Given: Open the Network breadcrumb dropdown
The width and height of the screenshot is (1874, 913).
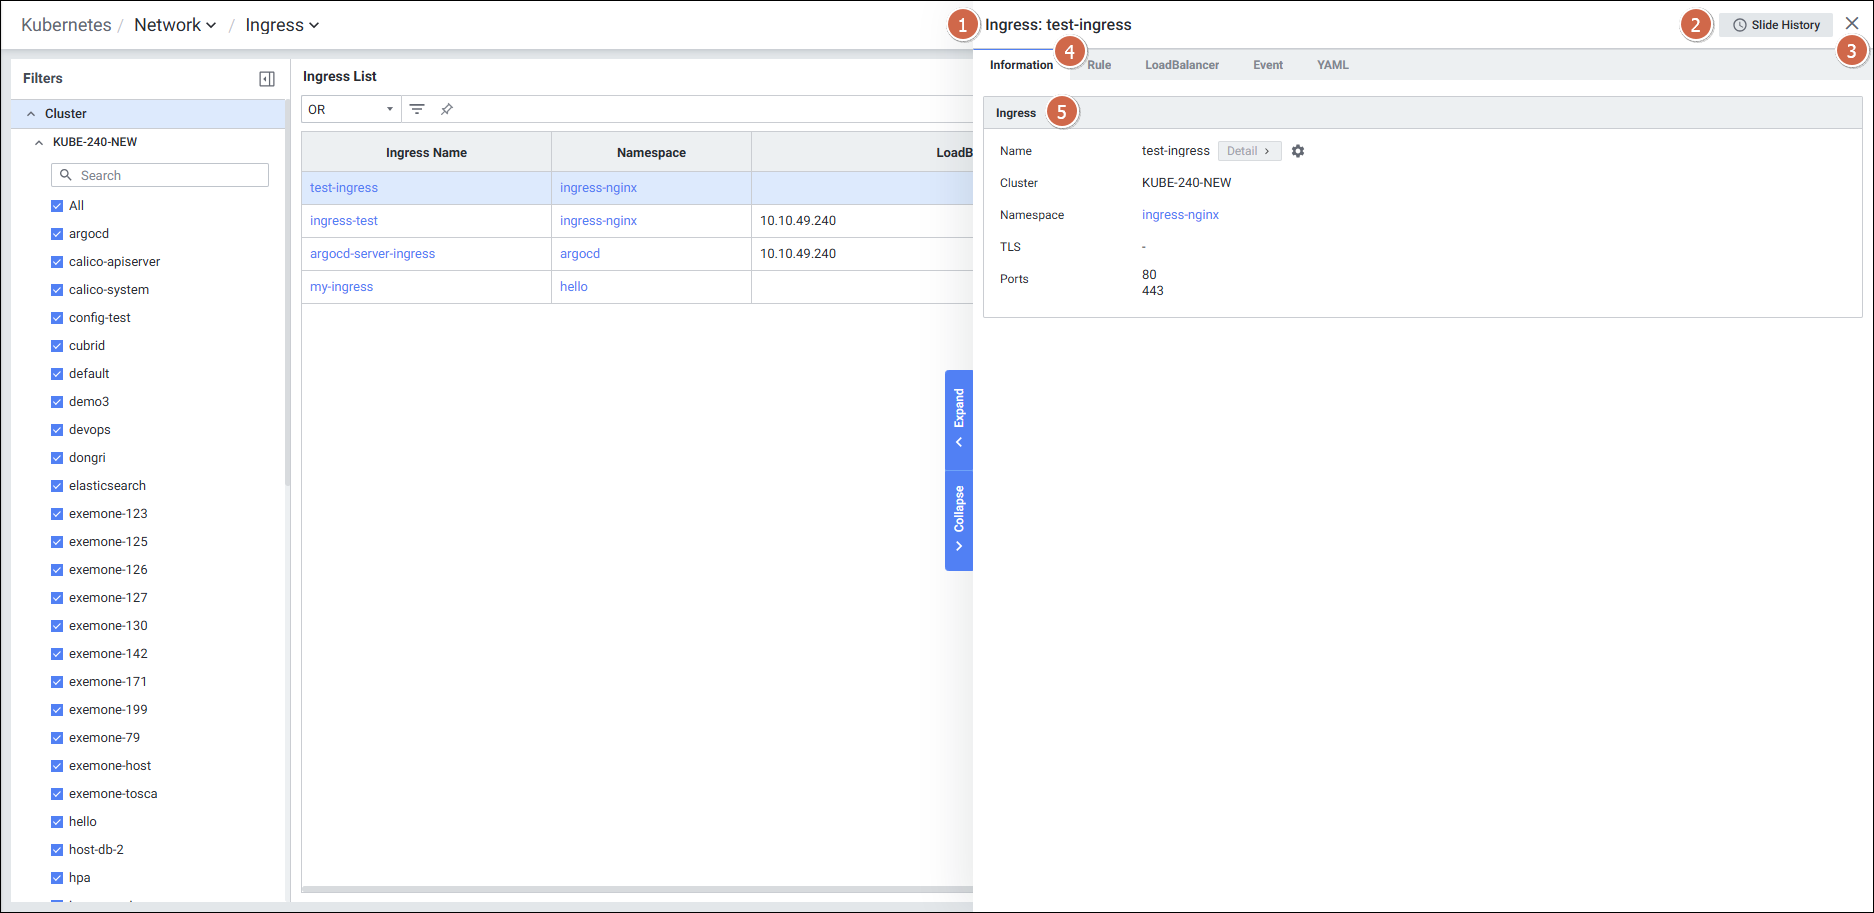Looking at the screenshot, I should point(175,25).
